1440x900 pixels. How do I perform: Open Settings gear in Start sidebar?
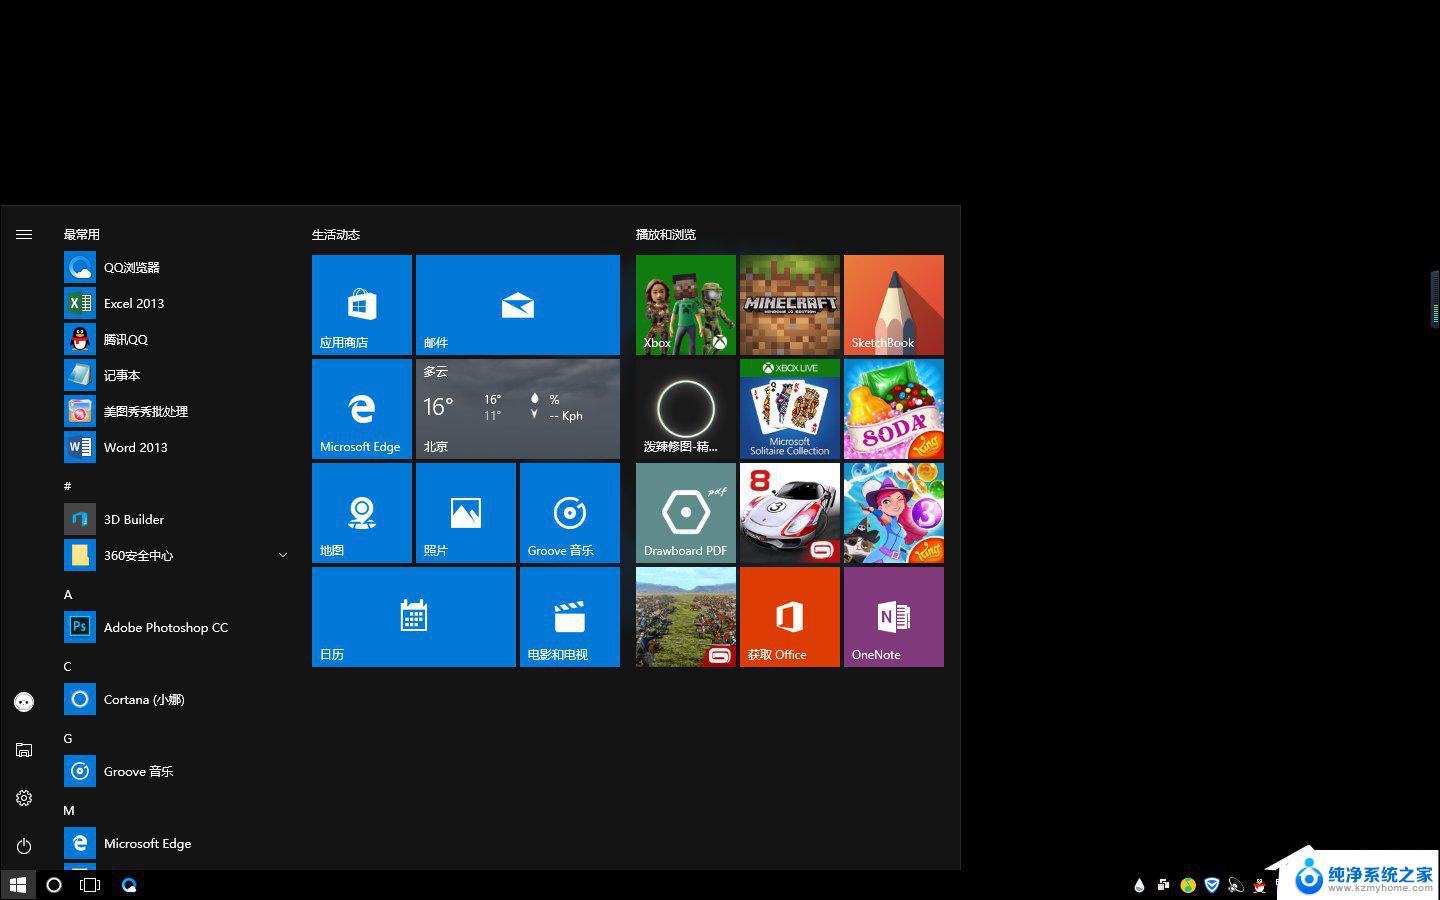[x=24, y=798]
